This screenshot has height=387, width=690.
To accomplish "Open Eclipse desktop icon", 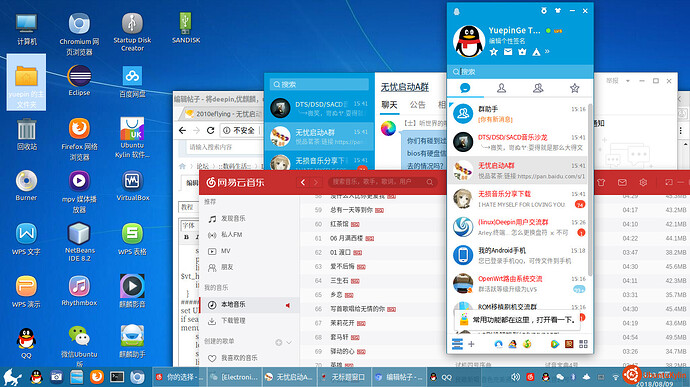I will point(79,81).
